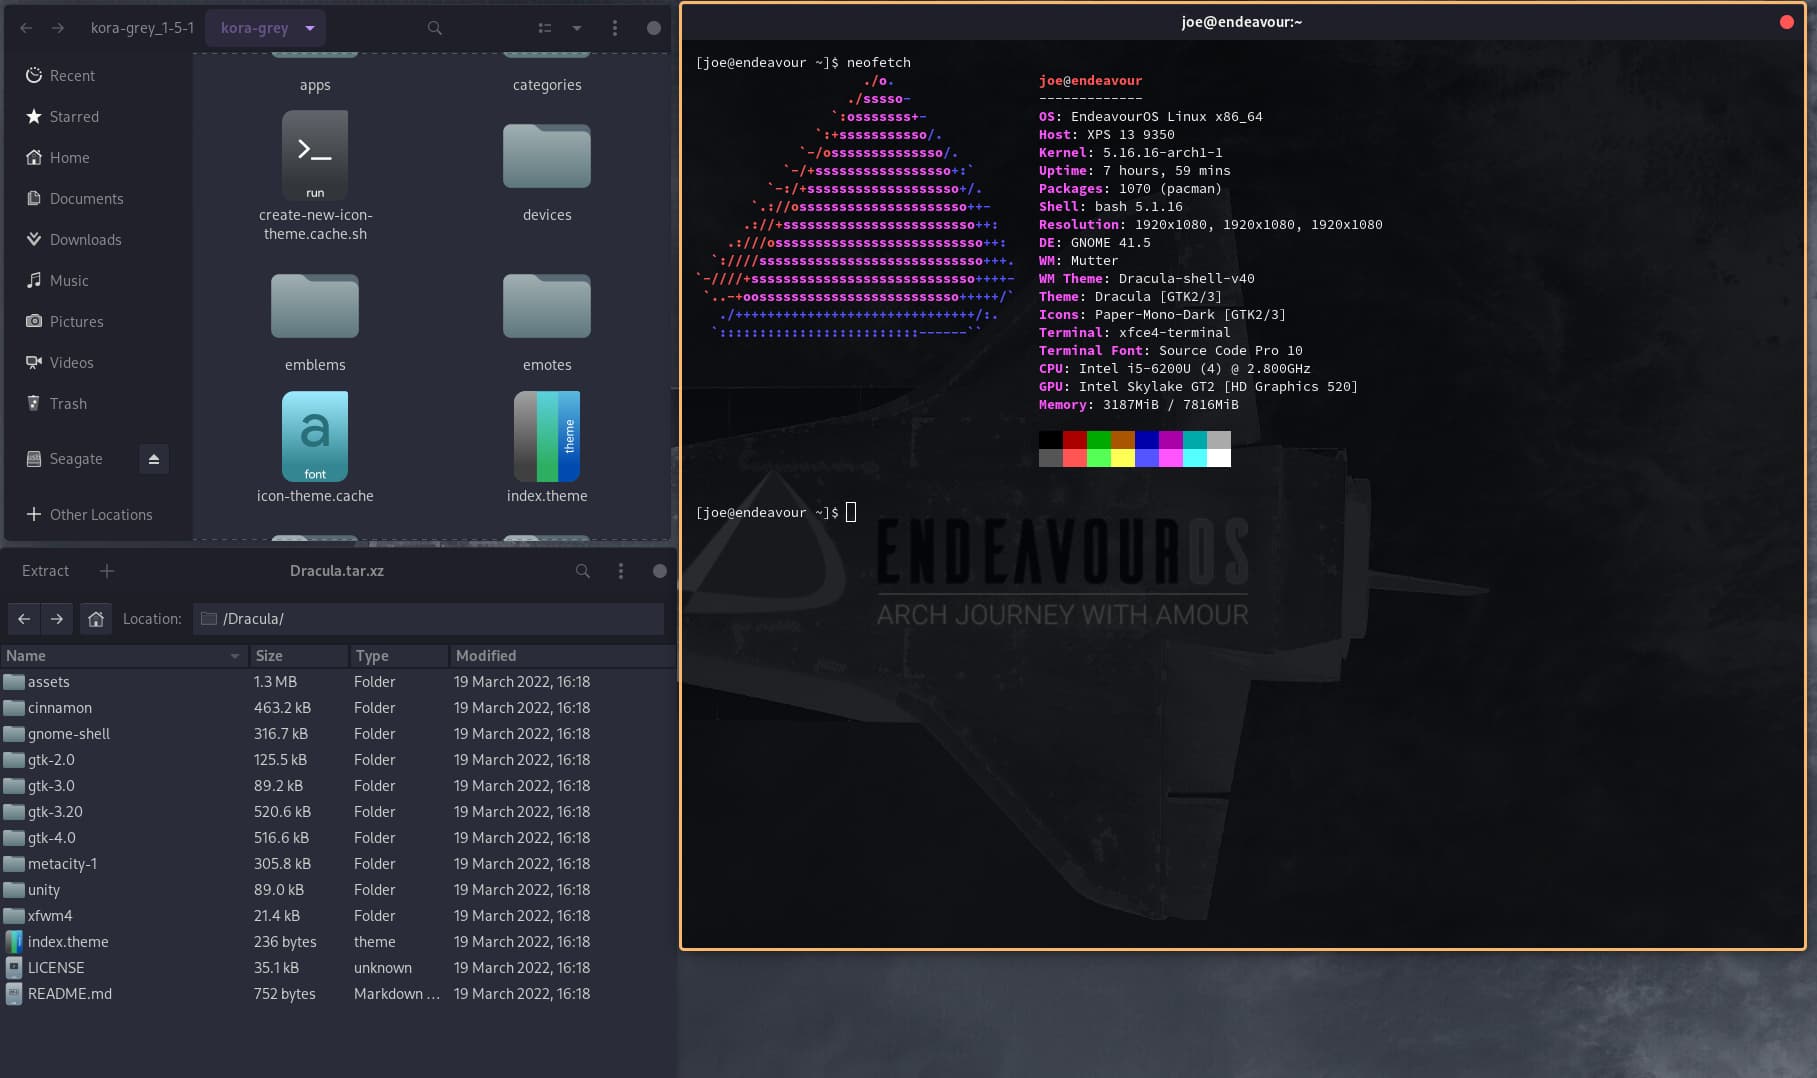Open Seagate drive in sidebar
This screenshot has width=1817, height=1078.
tap(76, 459)
